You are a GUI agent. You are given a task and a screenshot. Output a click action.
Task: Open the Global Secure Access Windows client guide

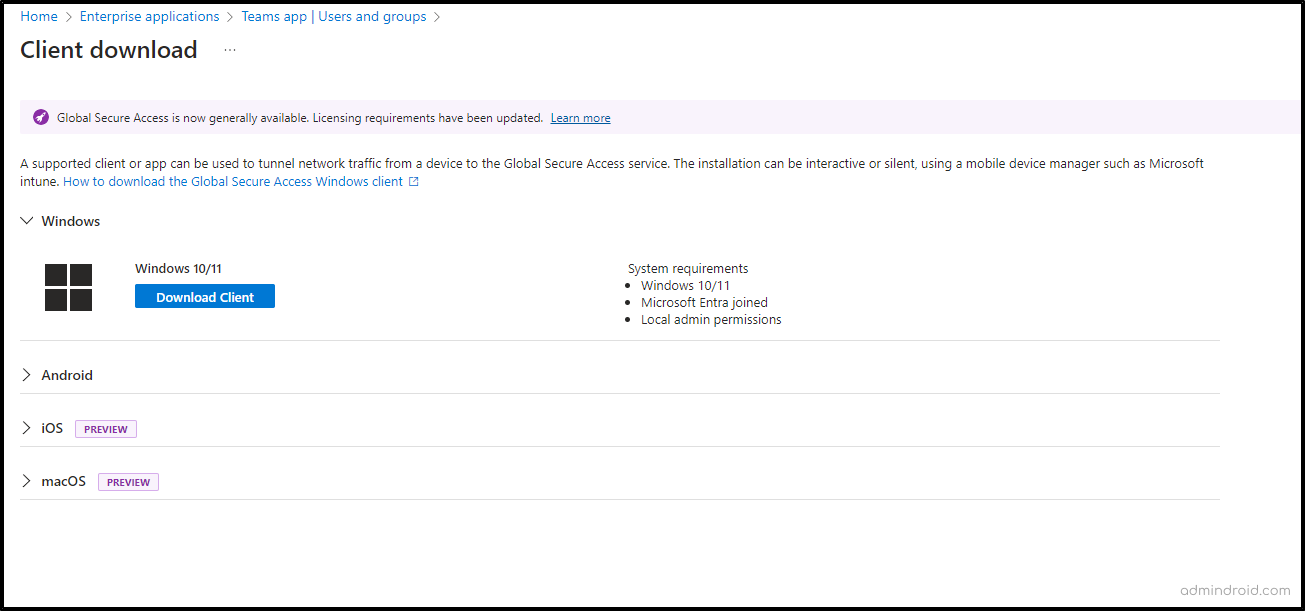coord(232,181)
